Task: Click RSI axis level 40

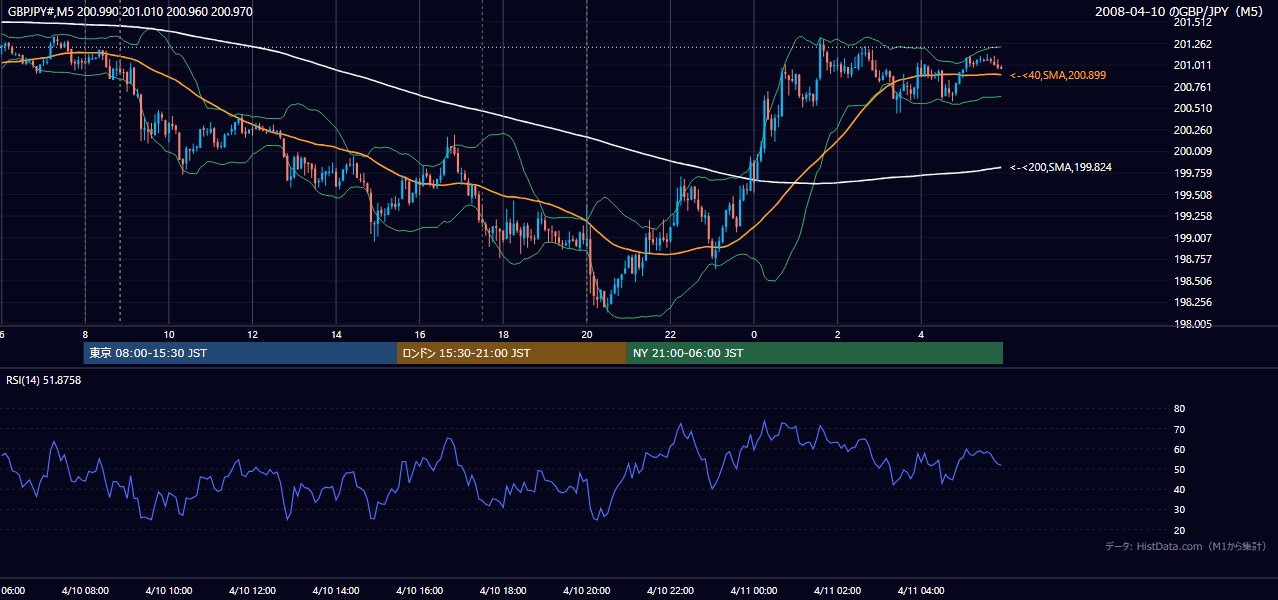Action: coord(1179,489)
